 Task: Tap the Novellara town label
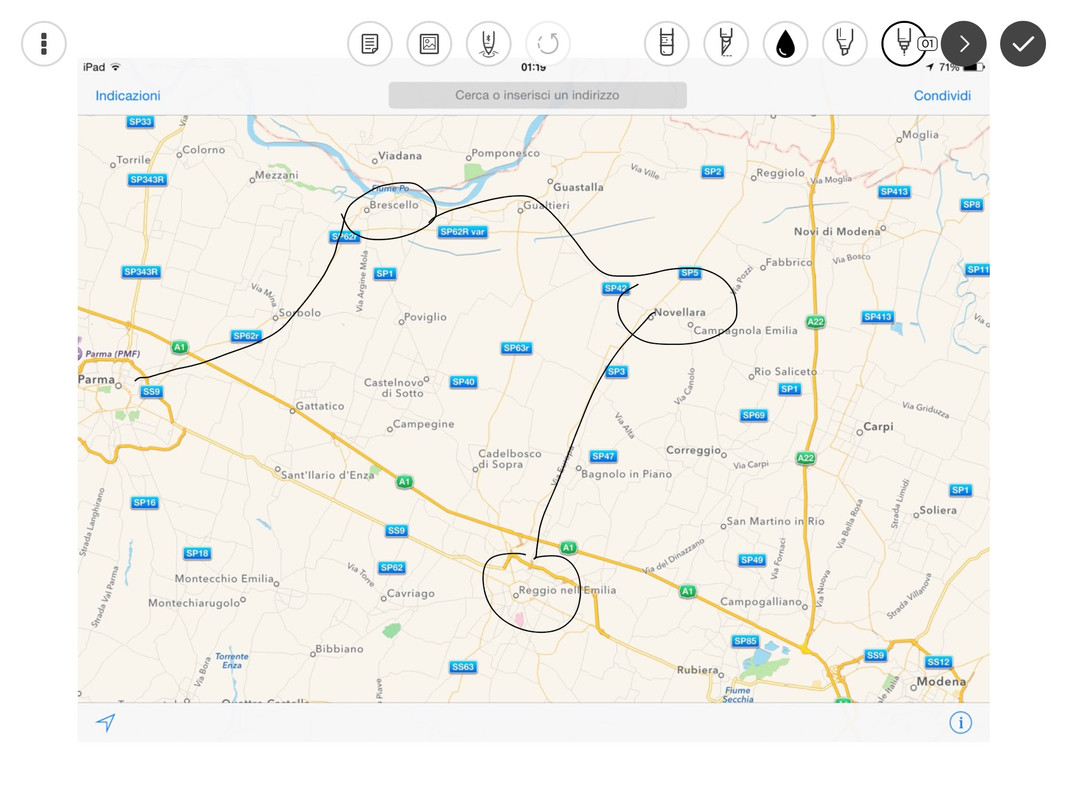pyautogui.click(x=679, y=312)
